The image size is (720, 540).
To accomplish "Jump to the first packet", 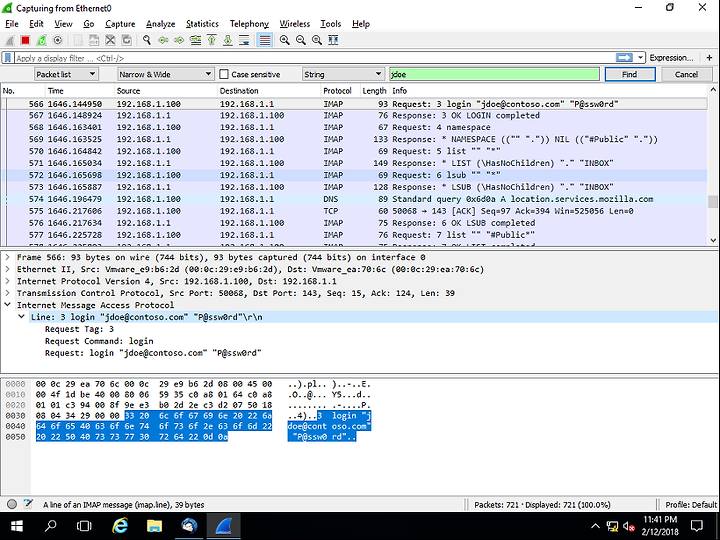I will pyautogui.click(x=212, y=40).
